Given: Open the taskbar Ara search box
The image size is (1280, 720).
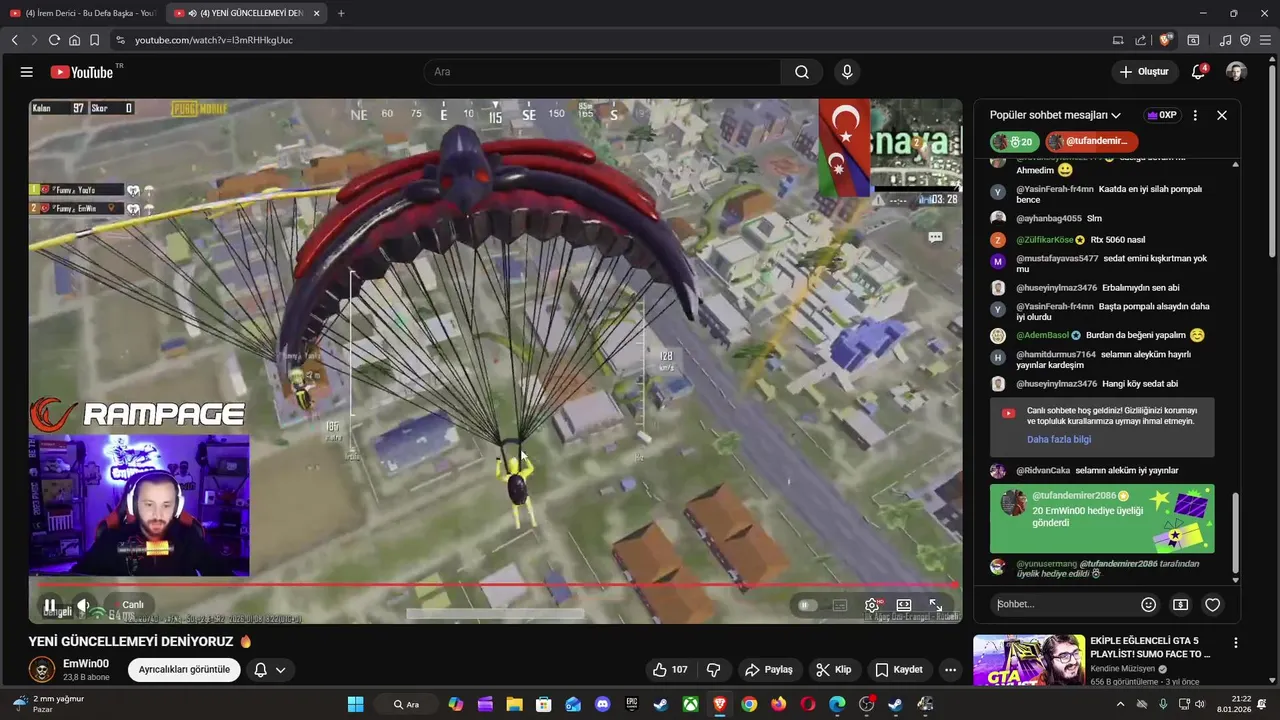Looking at the screenshot, I should pyautogui.click(x=407, y=704).
